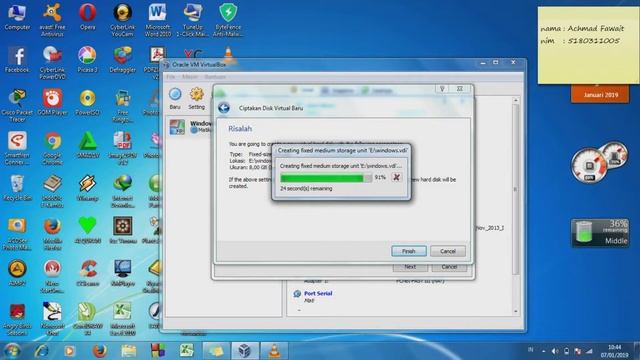This screenshot has height=360, width=640.
Task: Click the battery meter gadget showing 36%
Action: click(x=600, y=232)
